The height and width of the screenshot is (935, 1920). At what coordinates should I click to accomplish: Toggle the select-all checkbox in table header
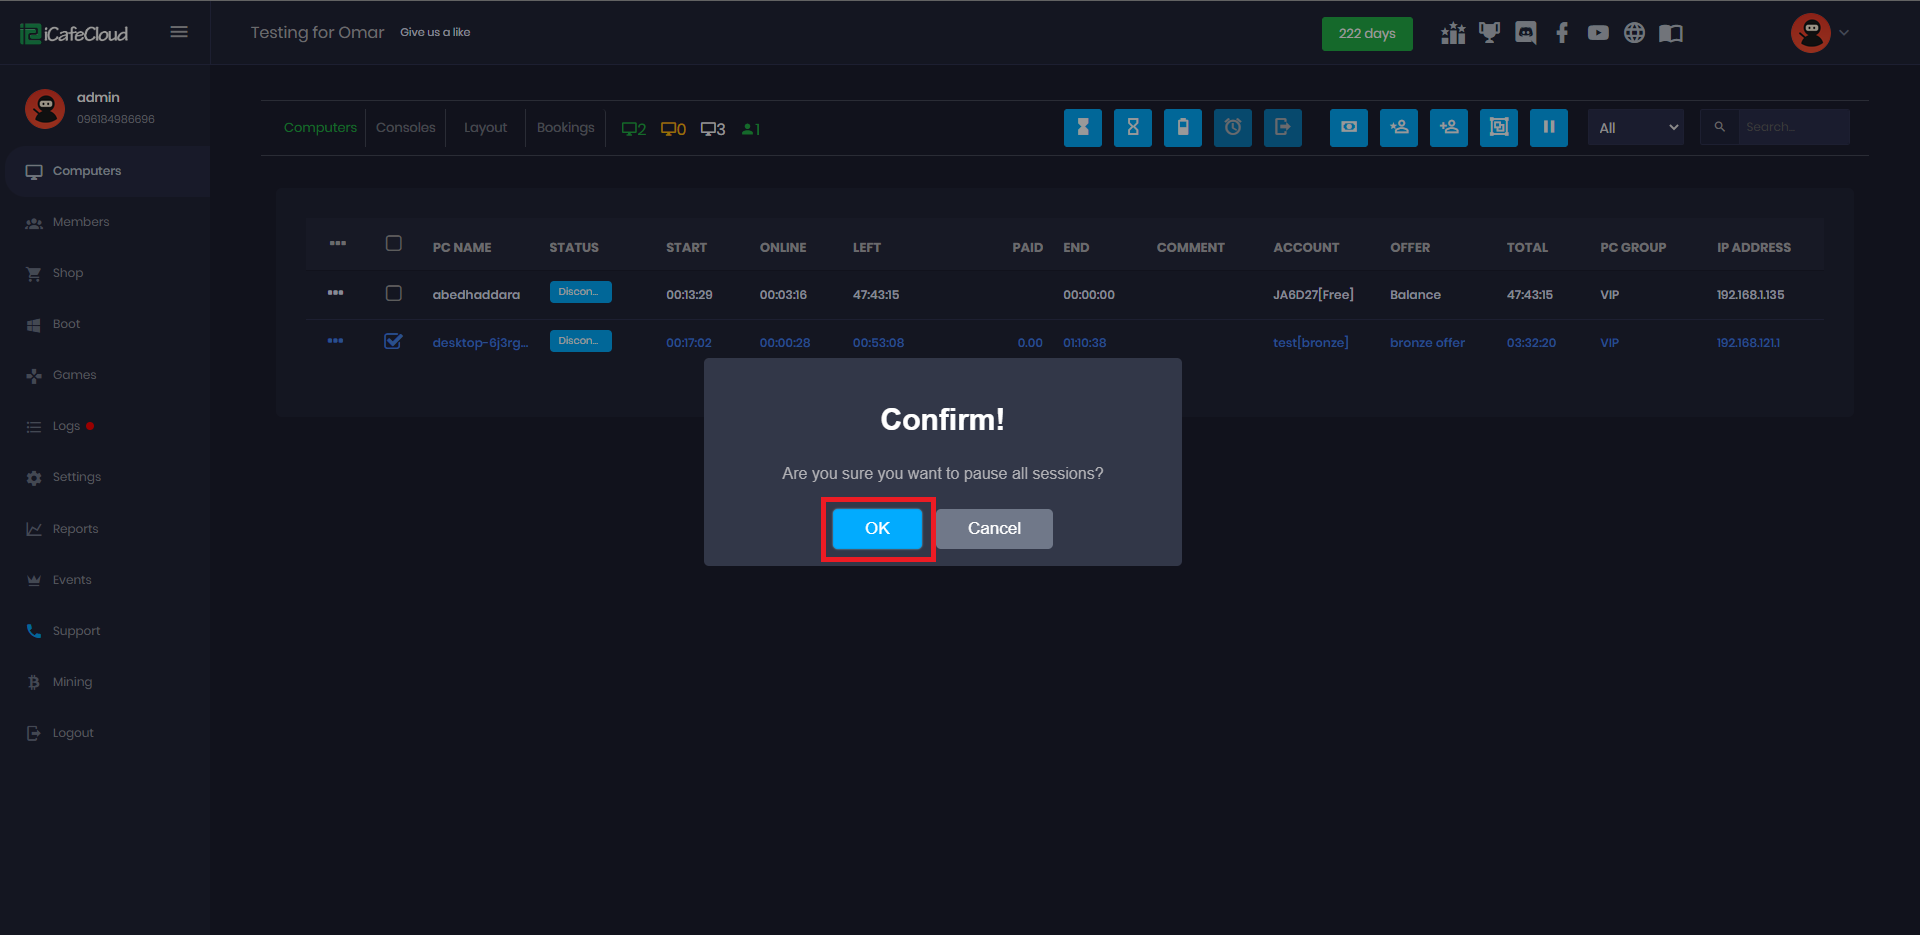tap(394, 244)
